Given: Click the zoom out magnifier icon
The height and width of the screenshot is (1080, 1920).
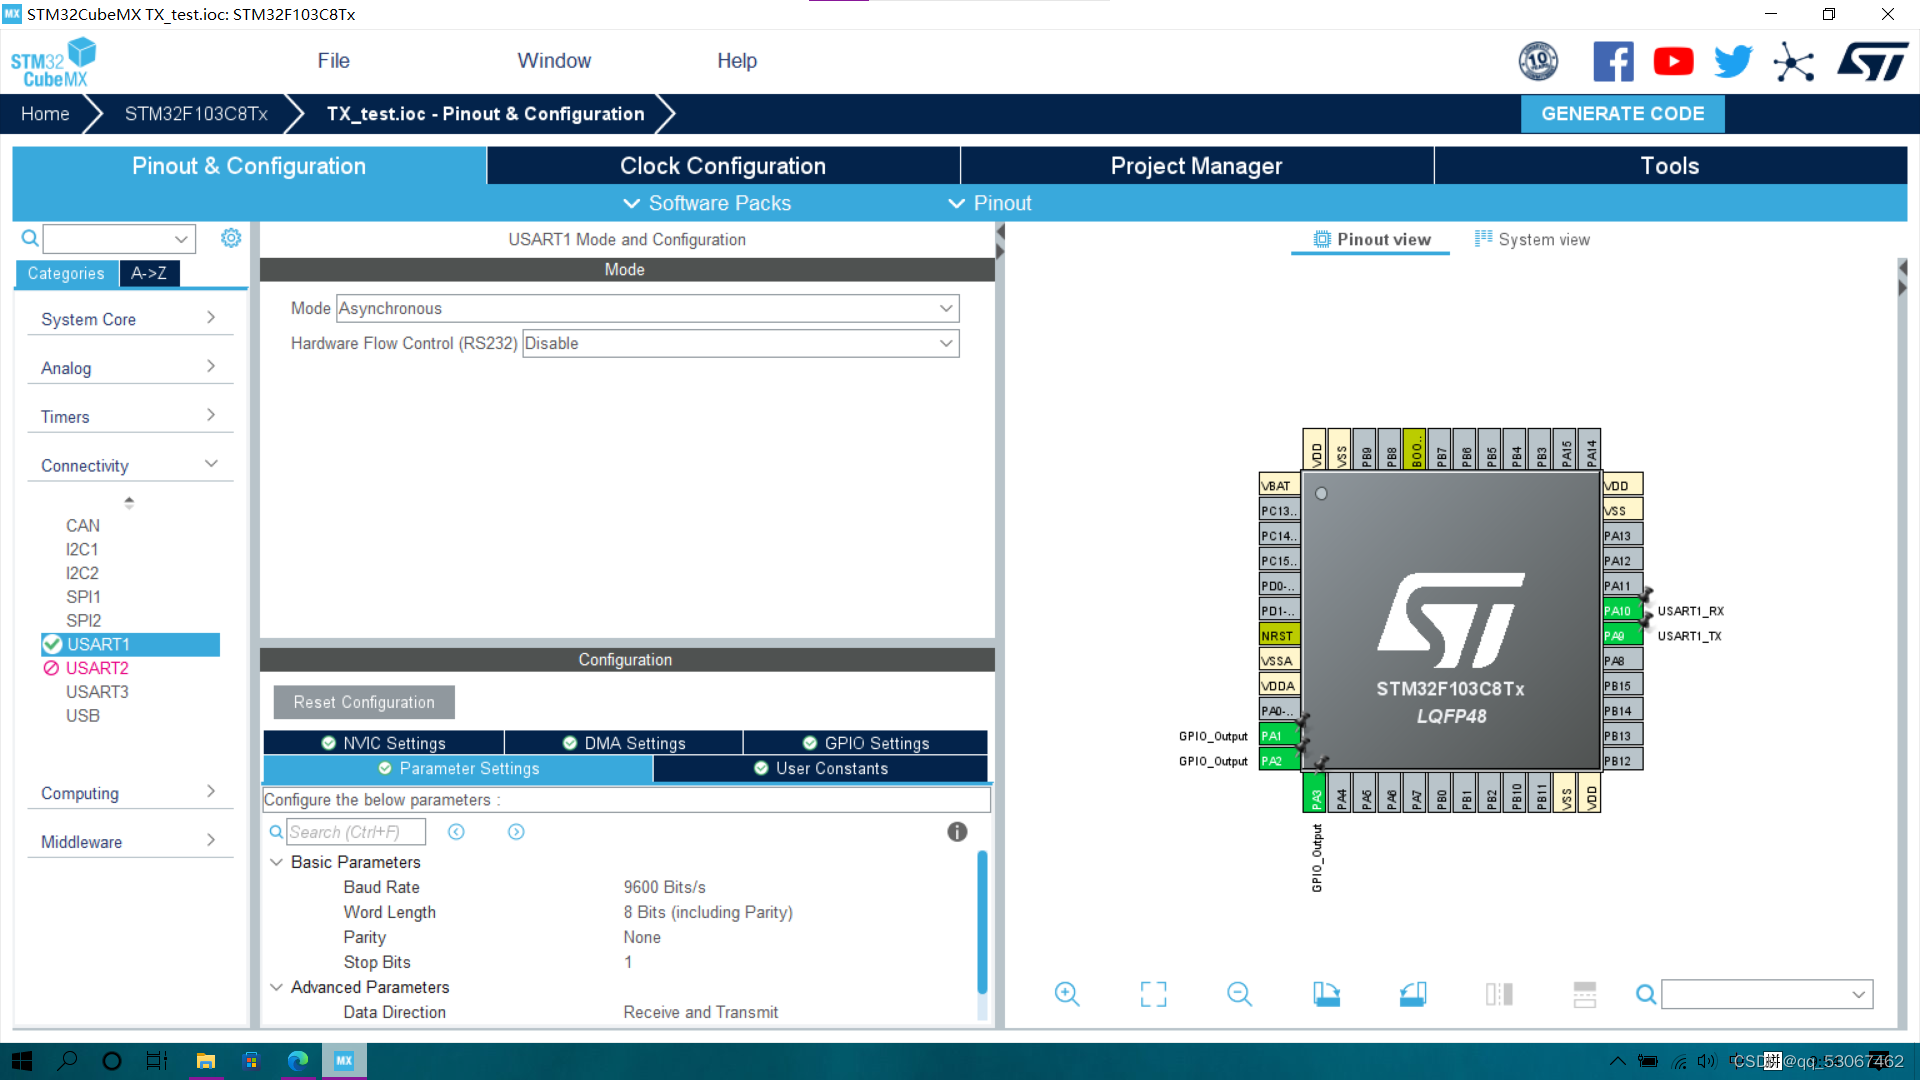Looking at the screenshot, I should point(1239,994).
